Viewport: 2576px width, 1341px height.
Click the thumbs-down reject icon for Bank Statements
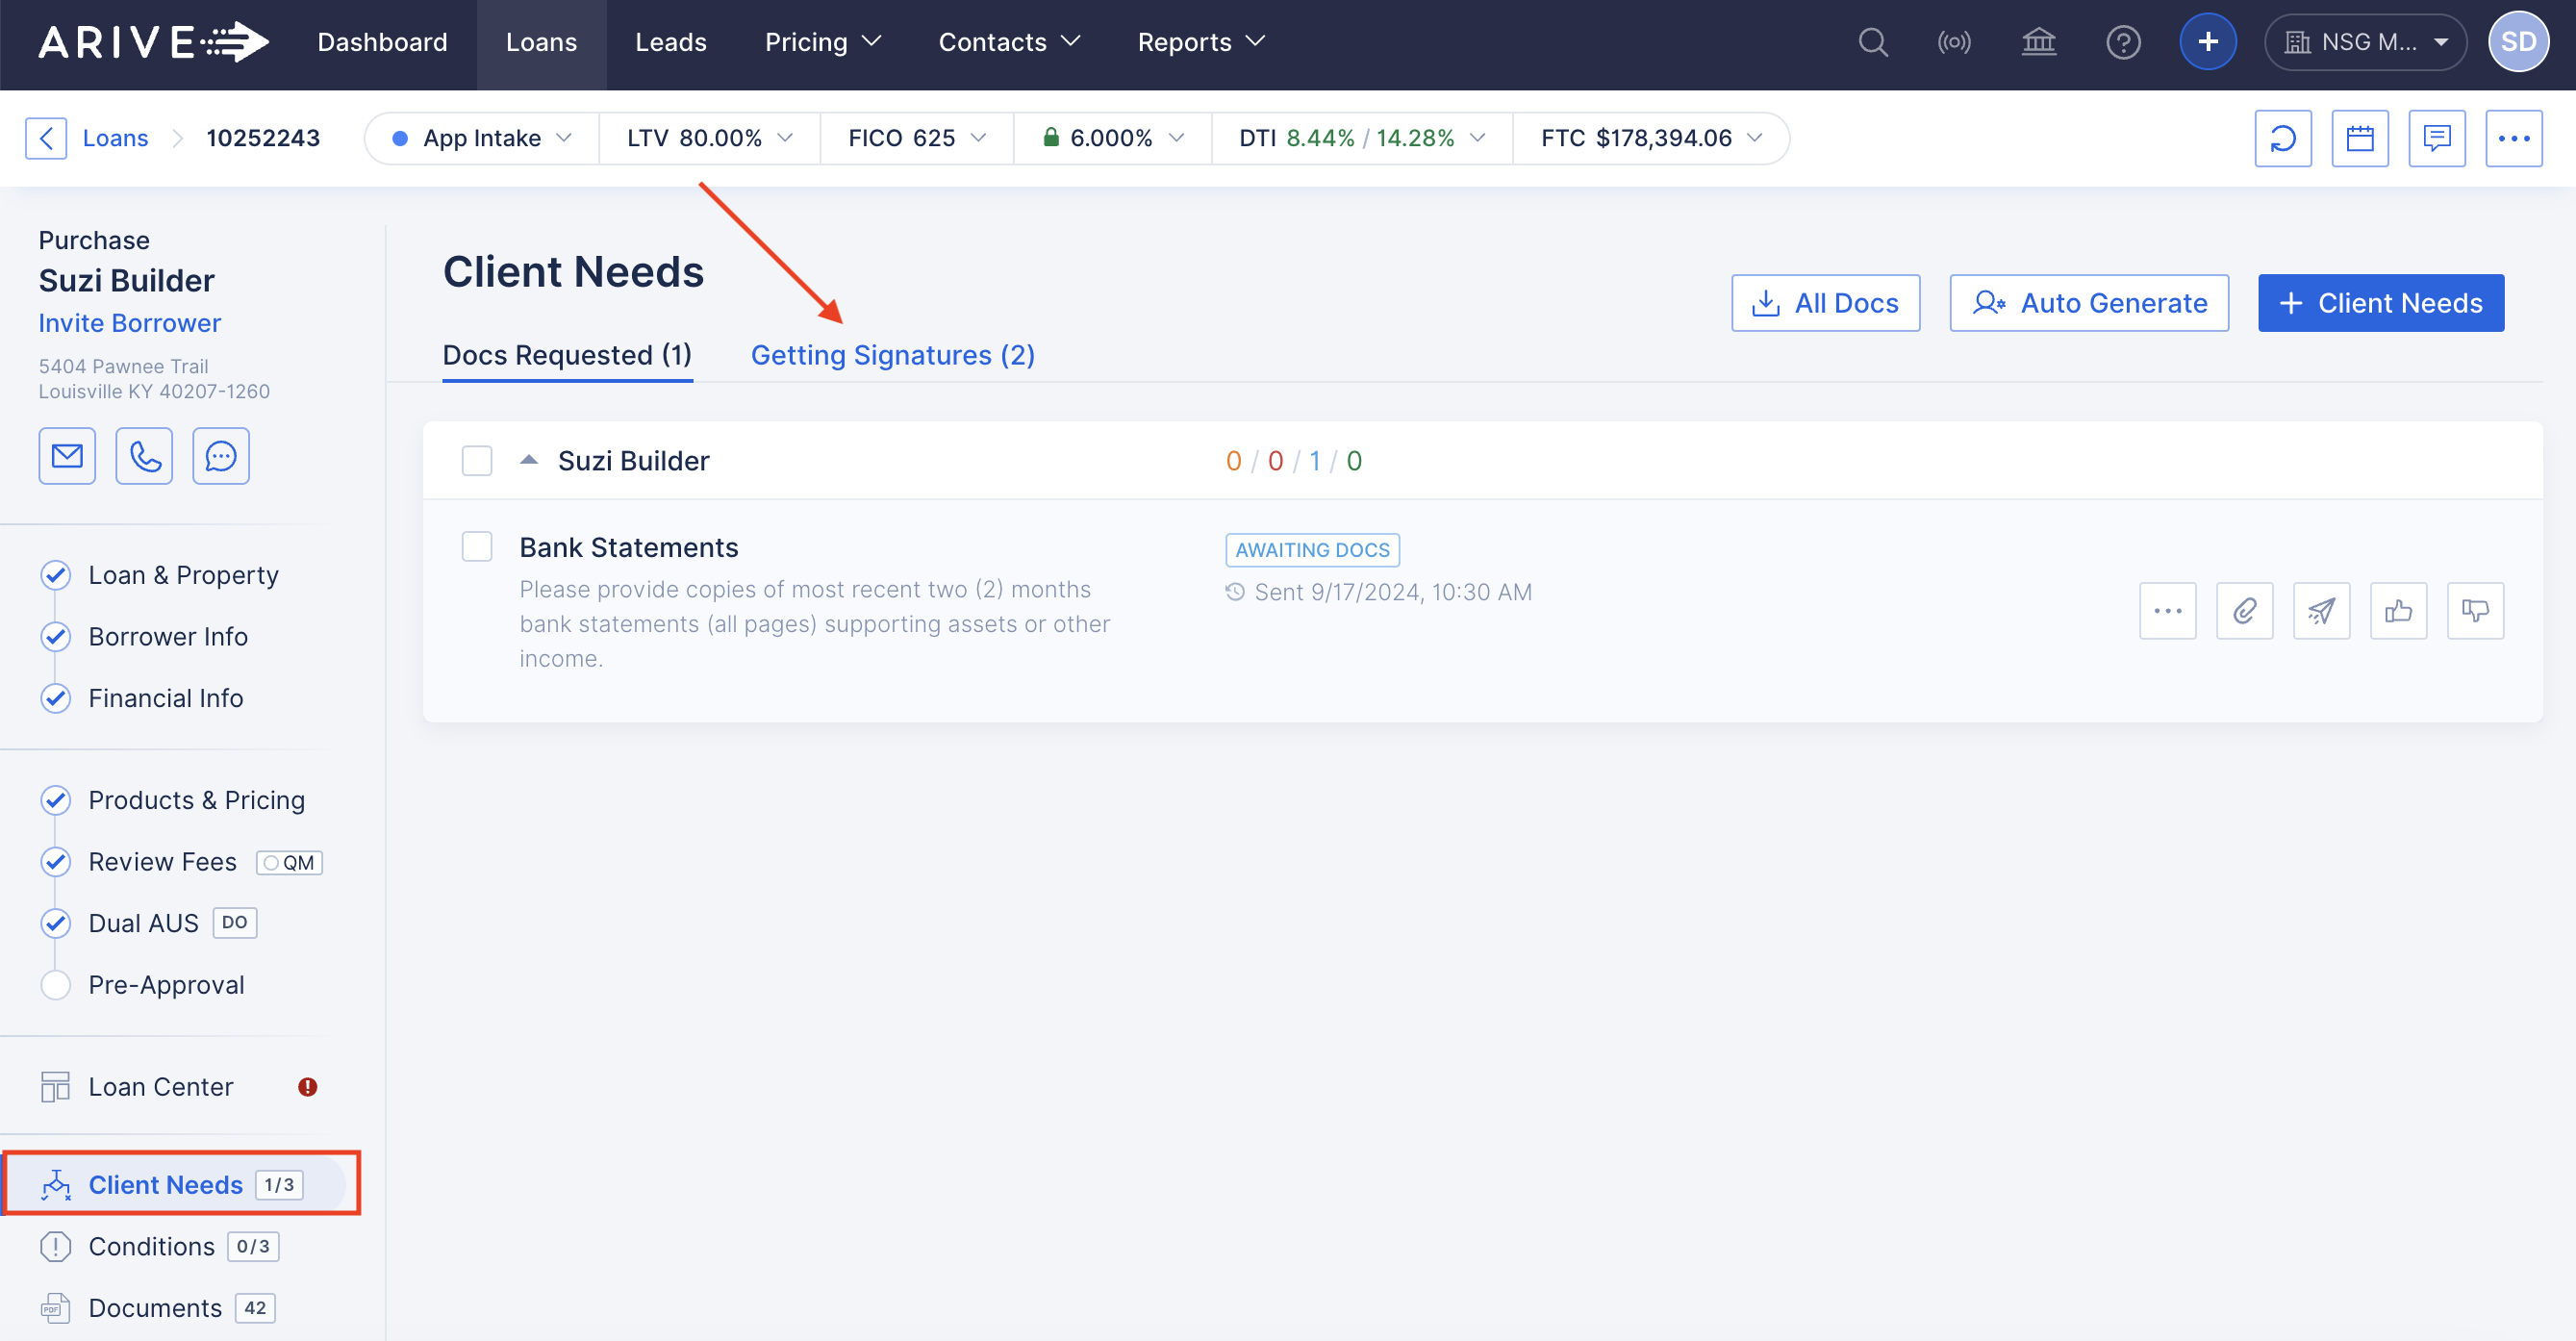point(2474,610)
